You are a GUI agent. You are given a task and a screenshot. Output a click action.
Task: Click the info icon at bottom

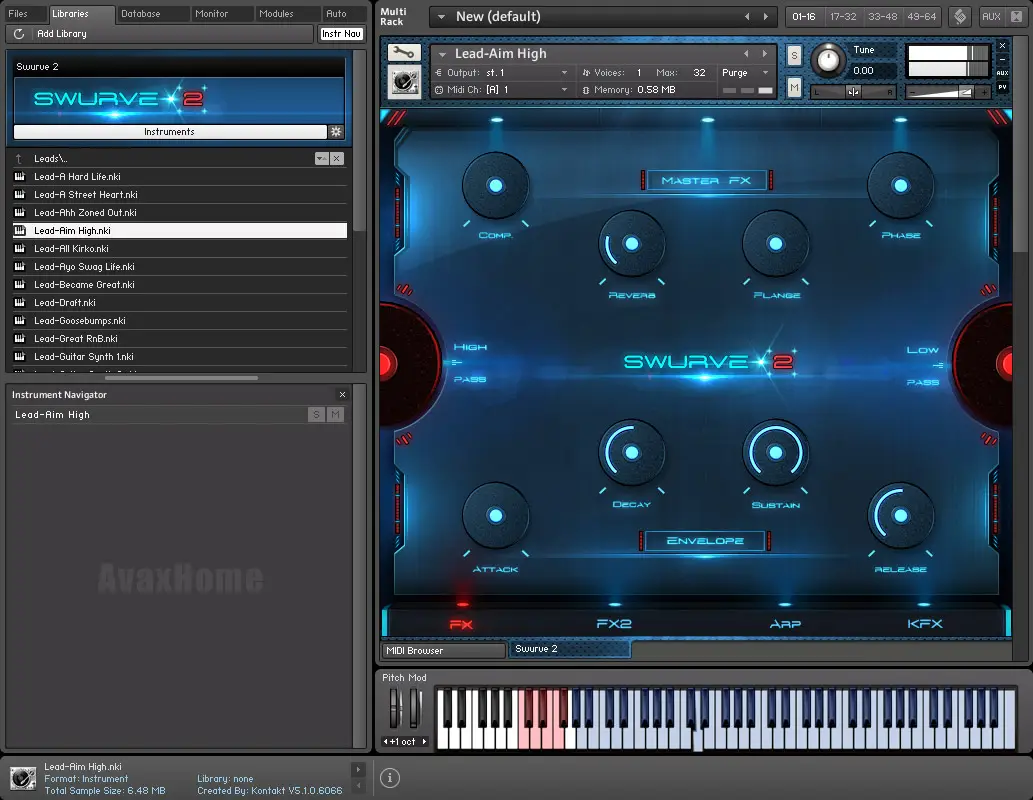click(389, 778)
